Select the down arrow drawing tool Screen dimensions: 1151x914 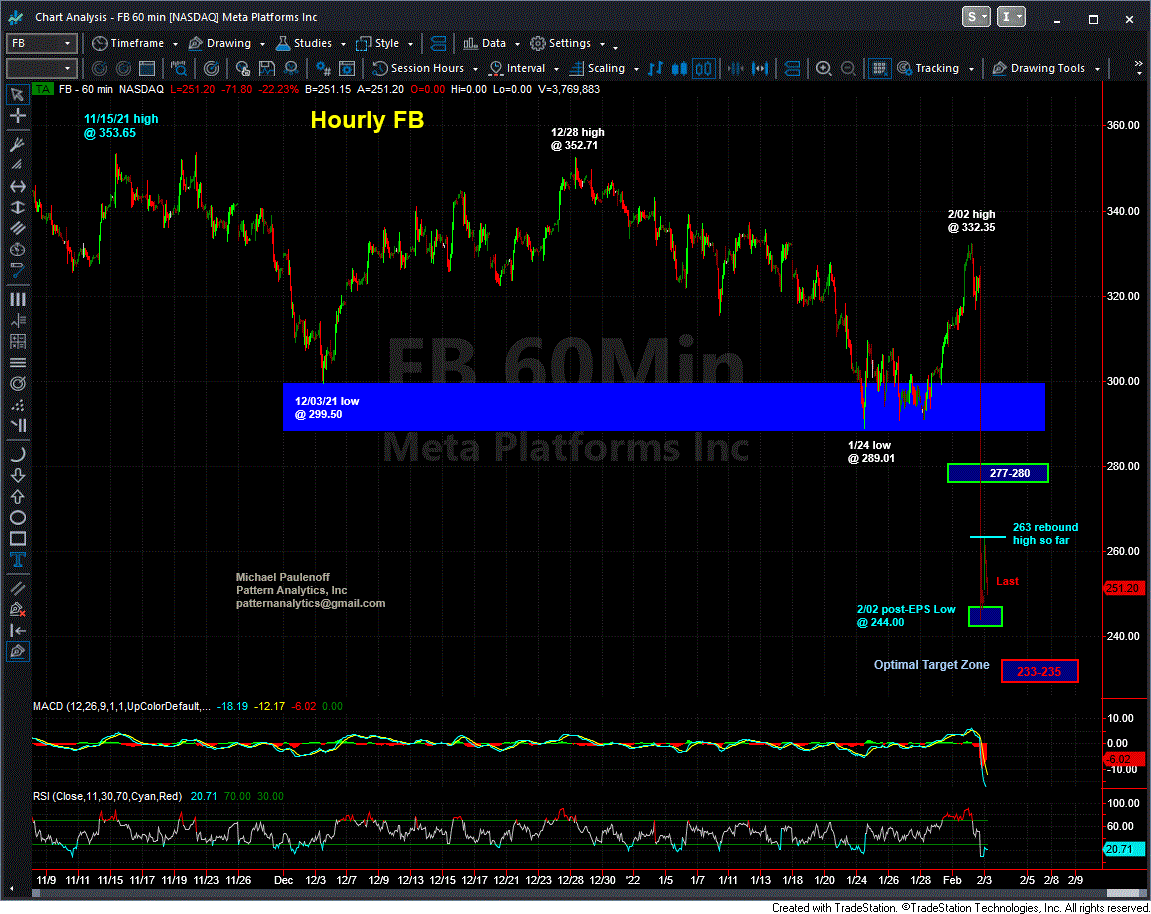(x=18, y=476)
